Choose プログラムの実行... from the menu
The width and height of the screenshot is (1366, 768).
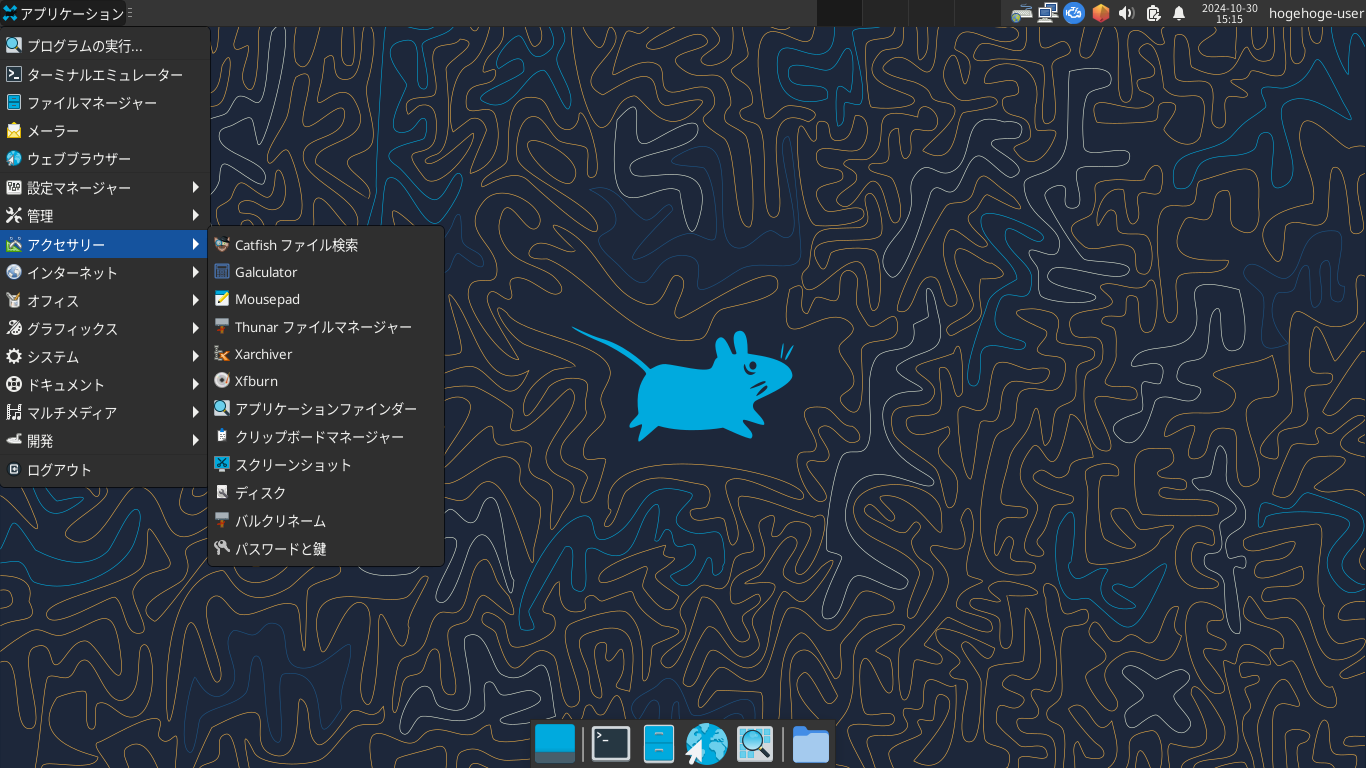(105, 45)
